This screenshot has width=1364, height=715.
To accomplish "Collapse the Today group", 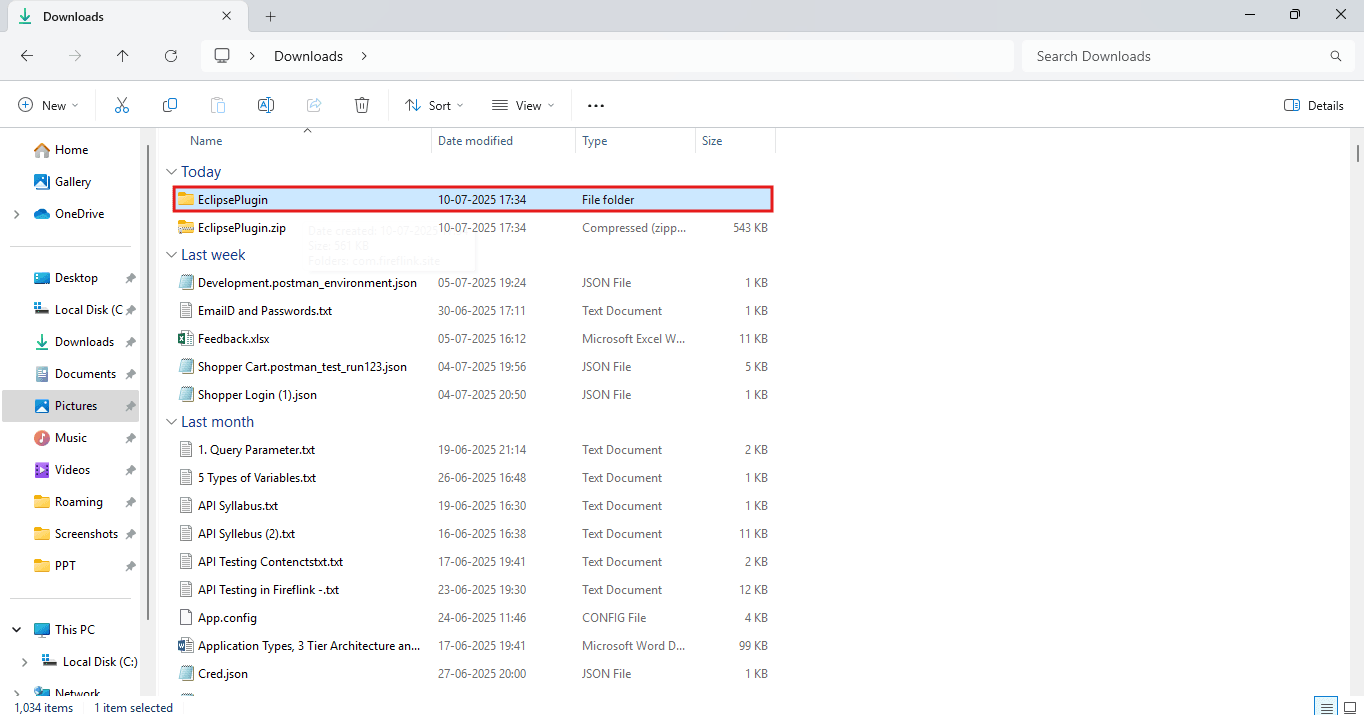I will pyautogui.click(x=172, y=172).
